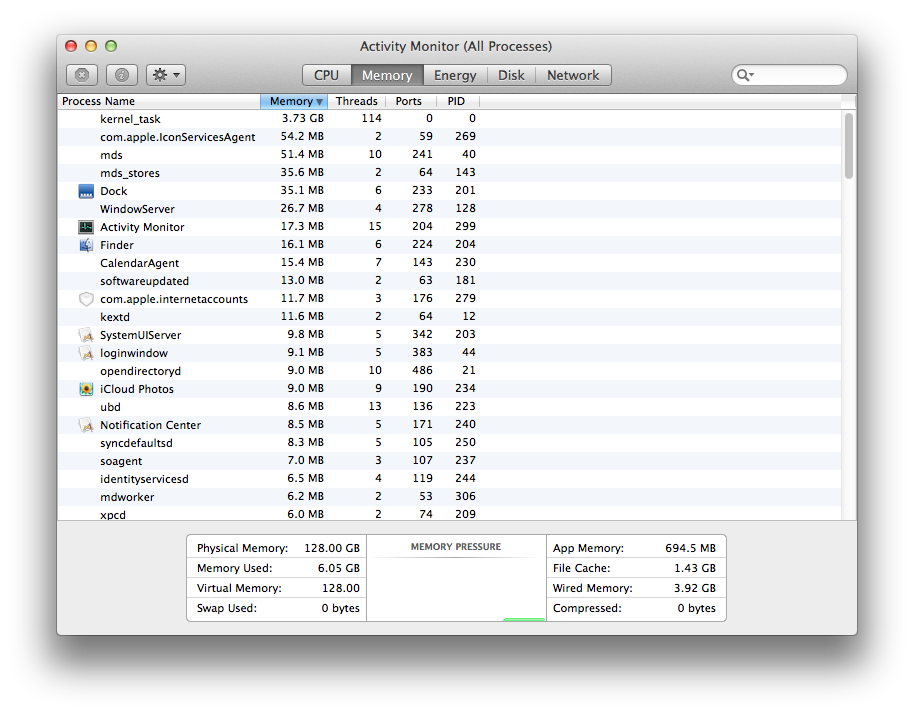Select the identityservicesd process row
The image size is (914, 714).
449,479
